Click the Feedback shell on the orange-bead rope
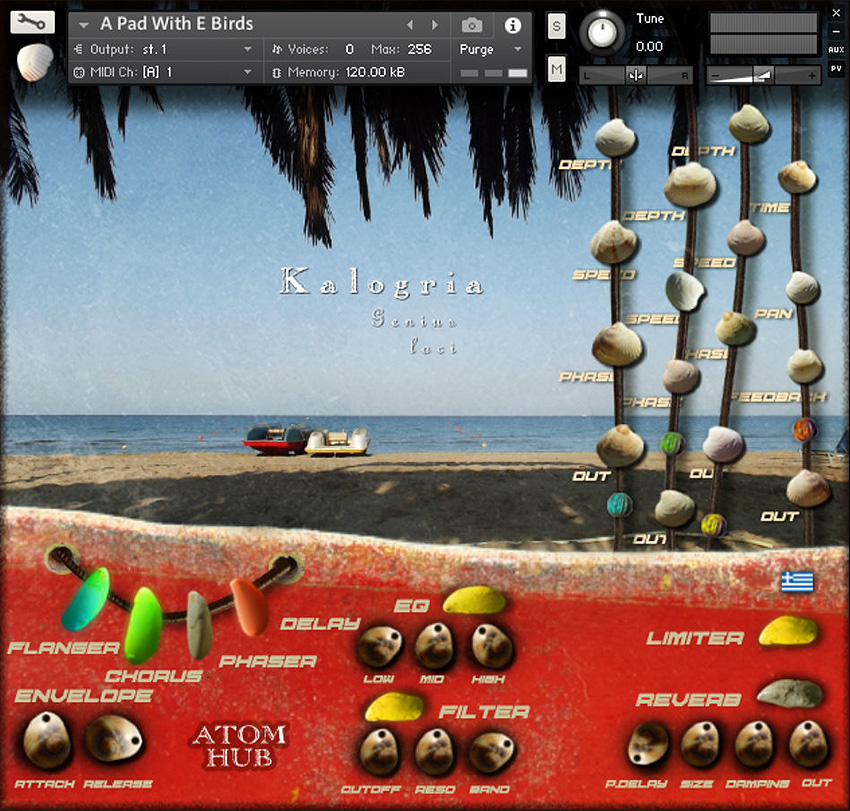Screen dimensions: 850x811 (804, 366)
